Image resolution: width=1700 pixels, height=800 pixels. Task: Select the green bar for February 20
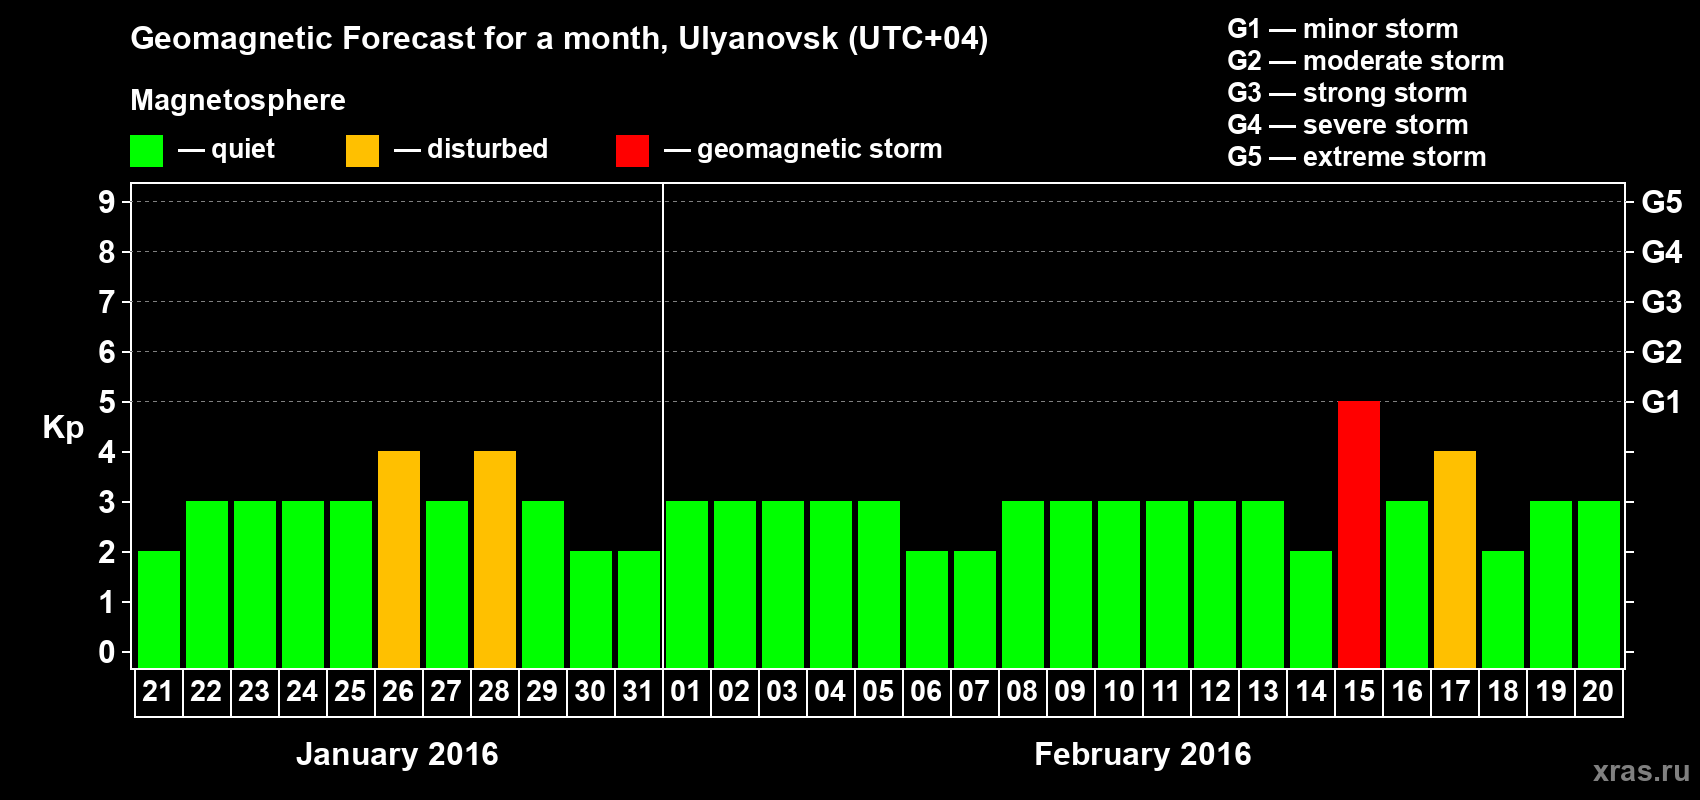coord(1599,585)
